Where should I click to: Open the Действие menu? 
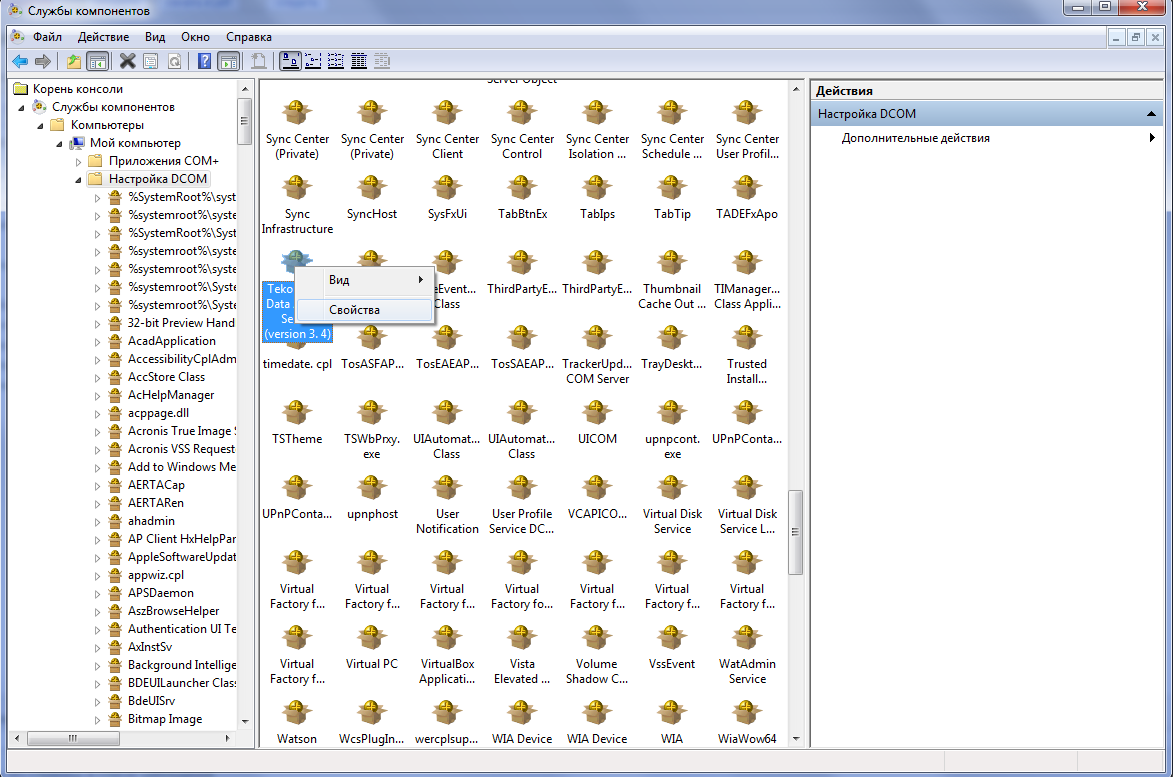(103, 36)
